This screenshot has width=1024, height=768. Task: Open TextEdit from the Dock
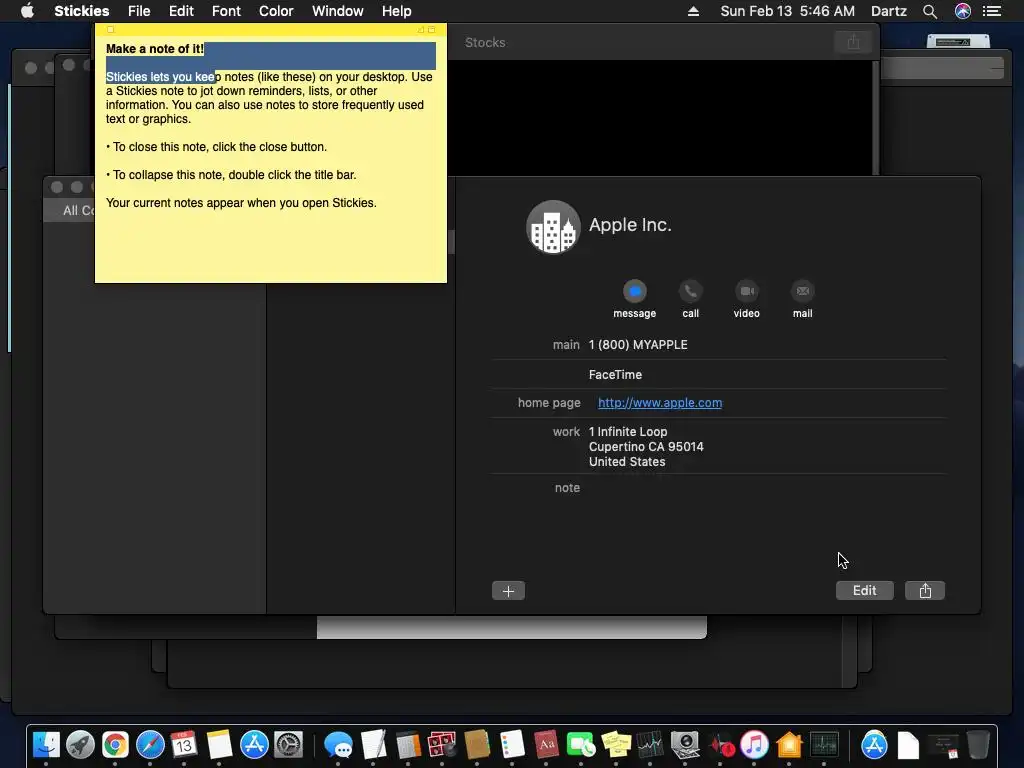coord(373,744)
